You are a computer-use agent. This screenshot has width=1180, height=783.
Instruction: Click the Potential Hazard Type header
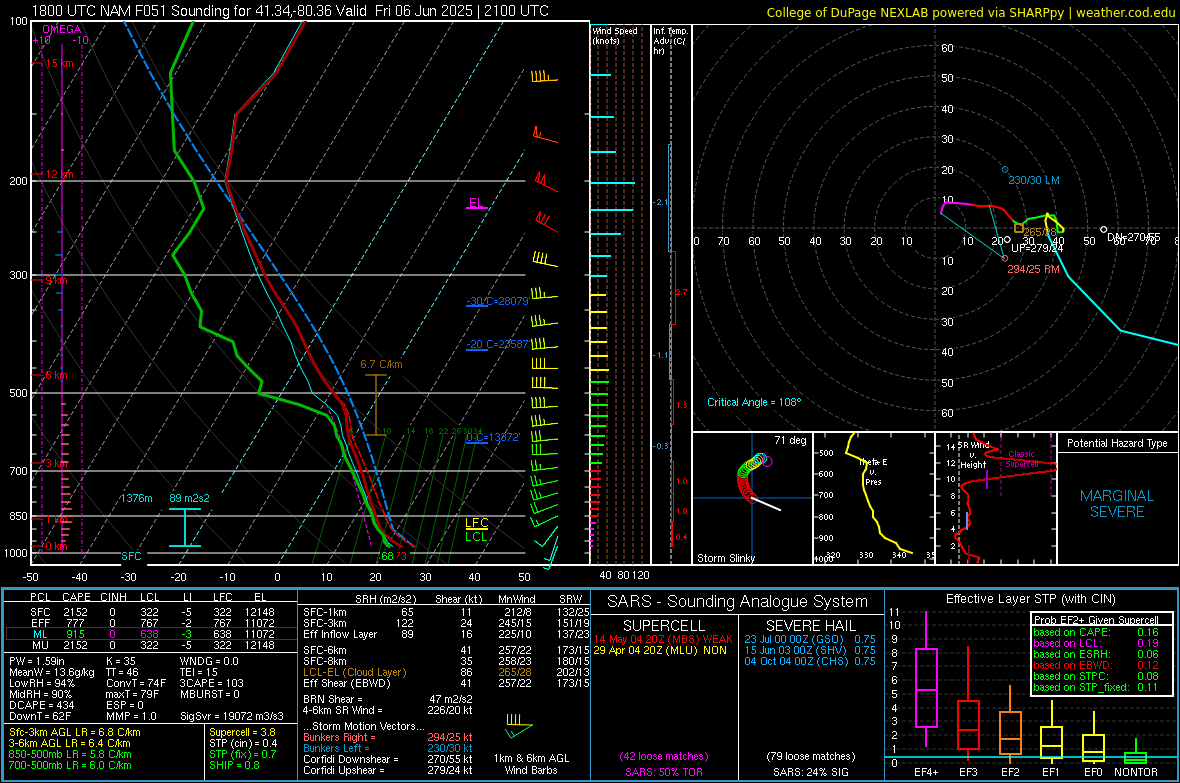1117,443
